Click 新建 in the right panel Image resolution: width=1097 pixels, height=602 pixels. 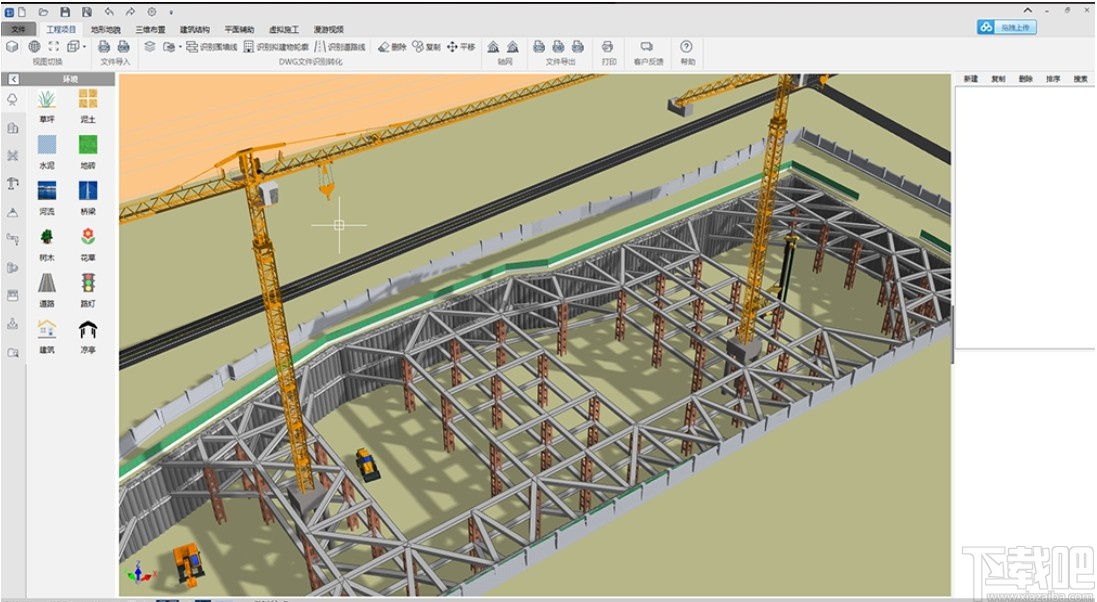(970, 79)
